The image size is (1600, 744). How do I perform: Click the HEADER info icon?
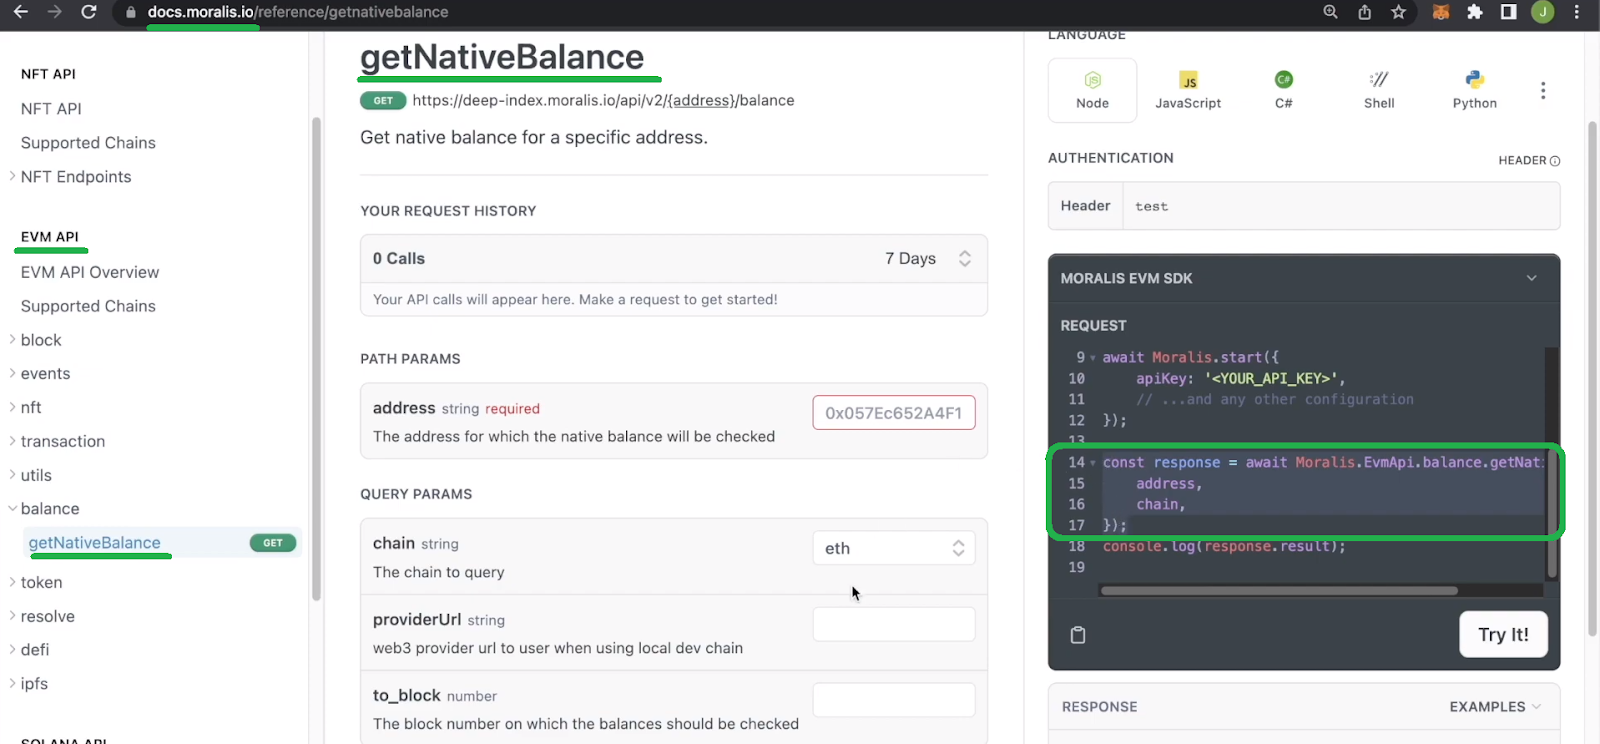point(1555,161)
